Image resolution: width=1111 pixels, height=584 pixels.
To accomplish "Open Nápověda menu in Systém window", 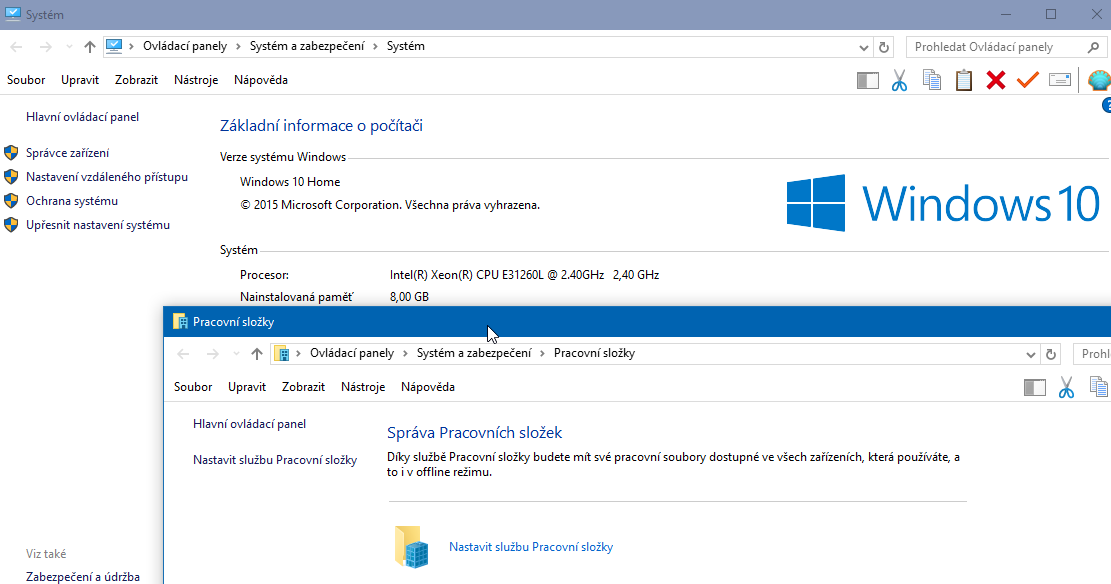I will click(261, 80).
